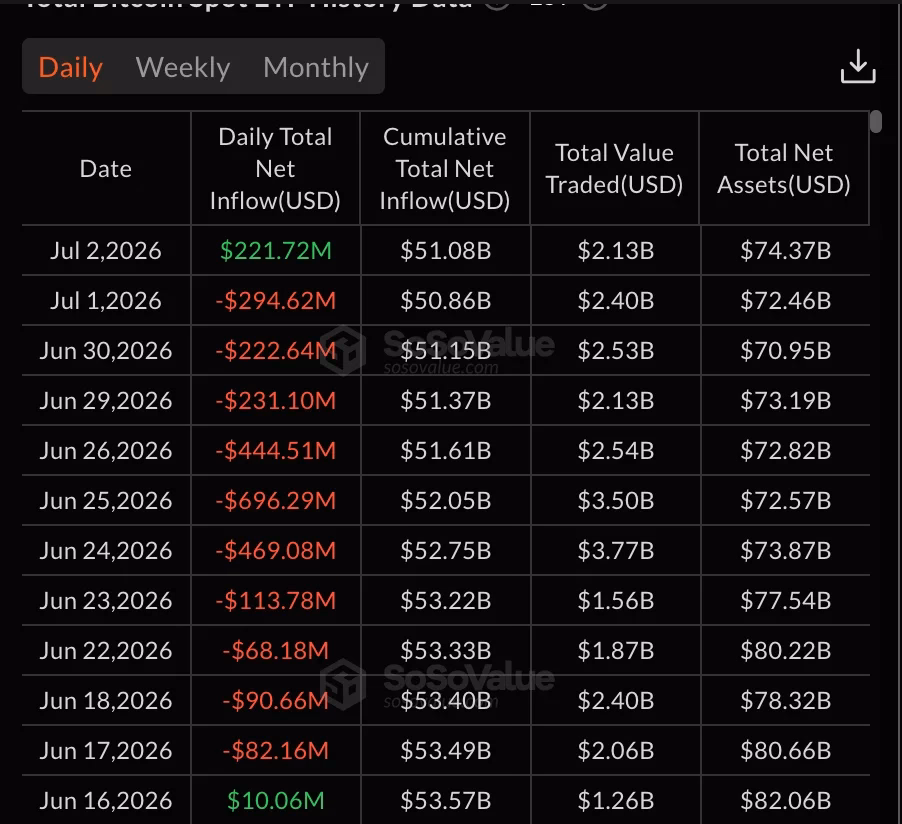902x824 pixels.
Task: Click the Total Net Assets header
Action: [783, 169]
